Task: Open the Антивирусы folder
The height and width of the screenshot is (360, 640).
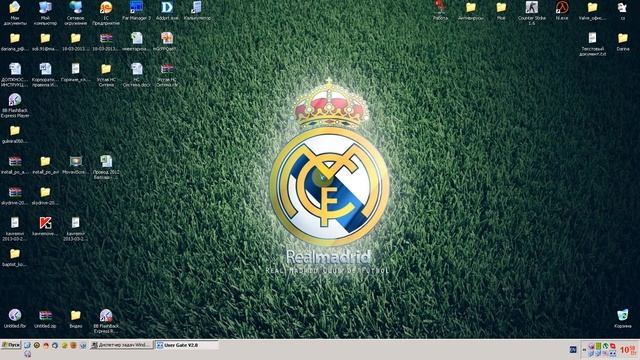Action: click(x=471, y=8)
